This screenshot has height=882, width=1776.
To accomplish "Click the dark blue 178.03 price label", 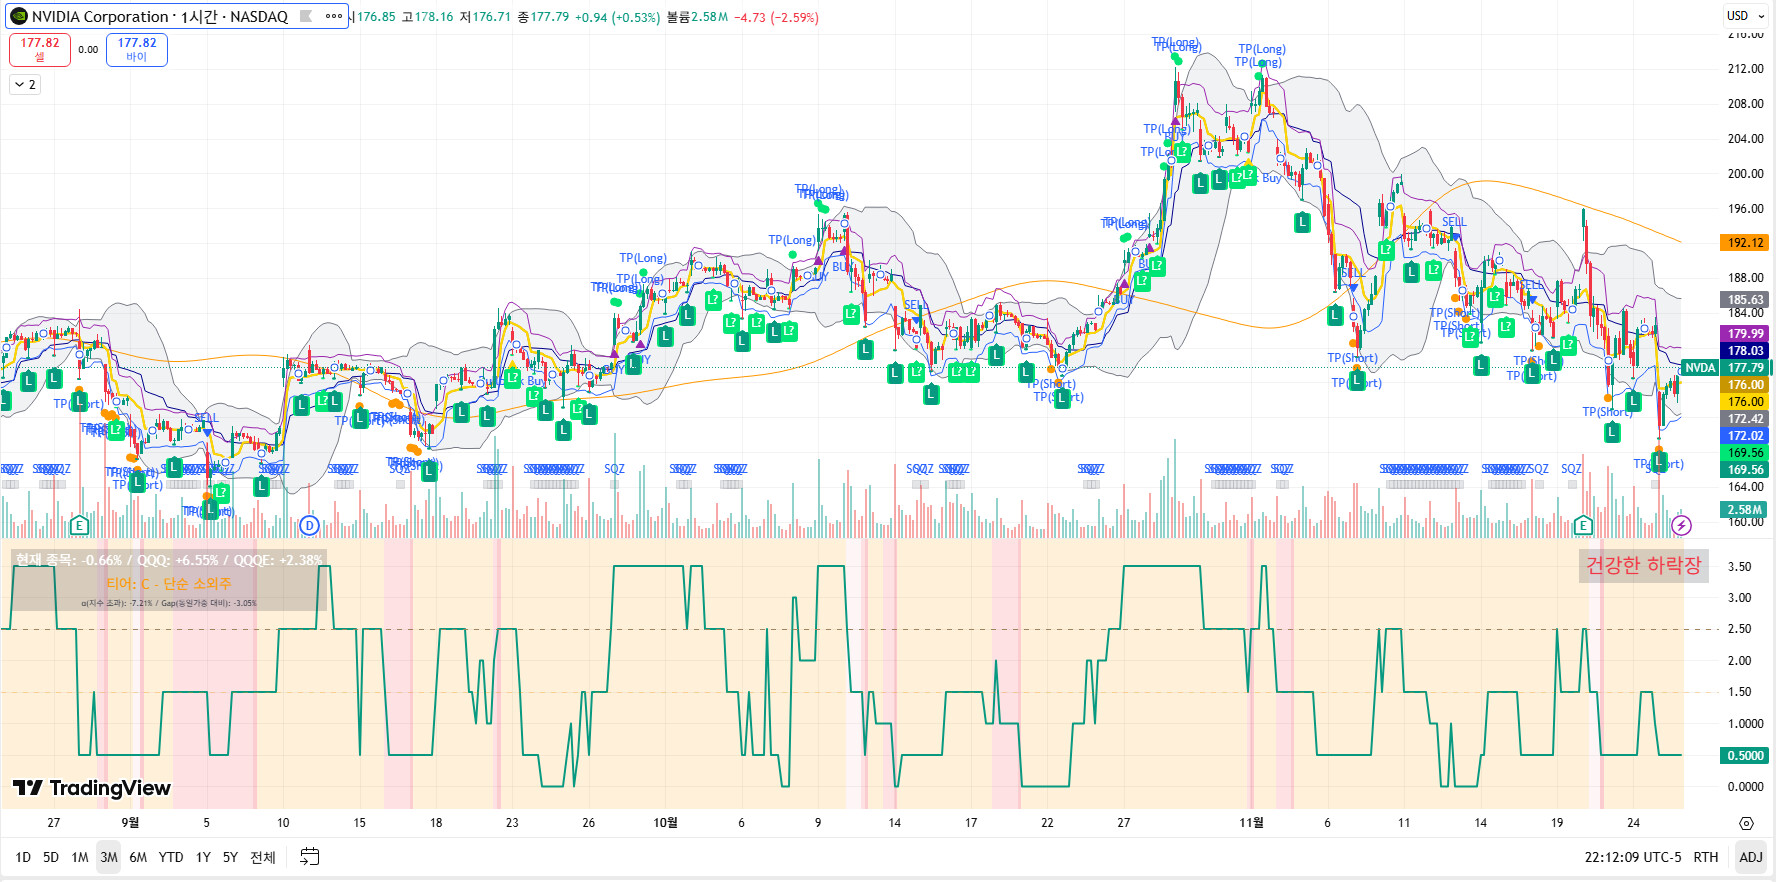I will tap(1745, 351).
